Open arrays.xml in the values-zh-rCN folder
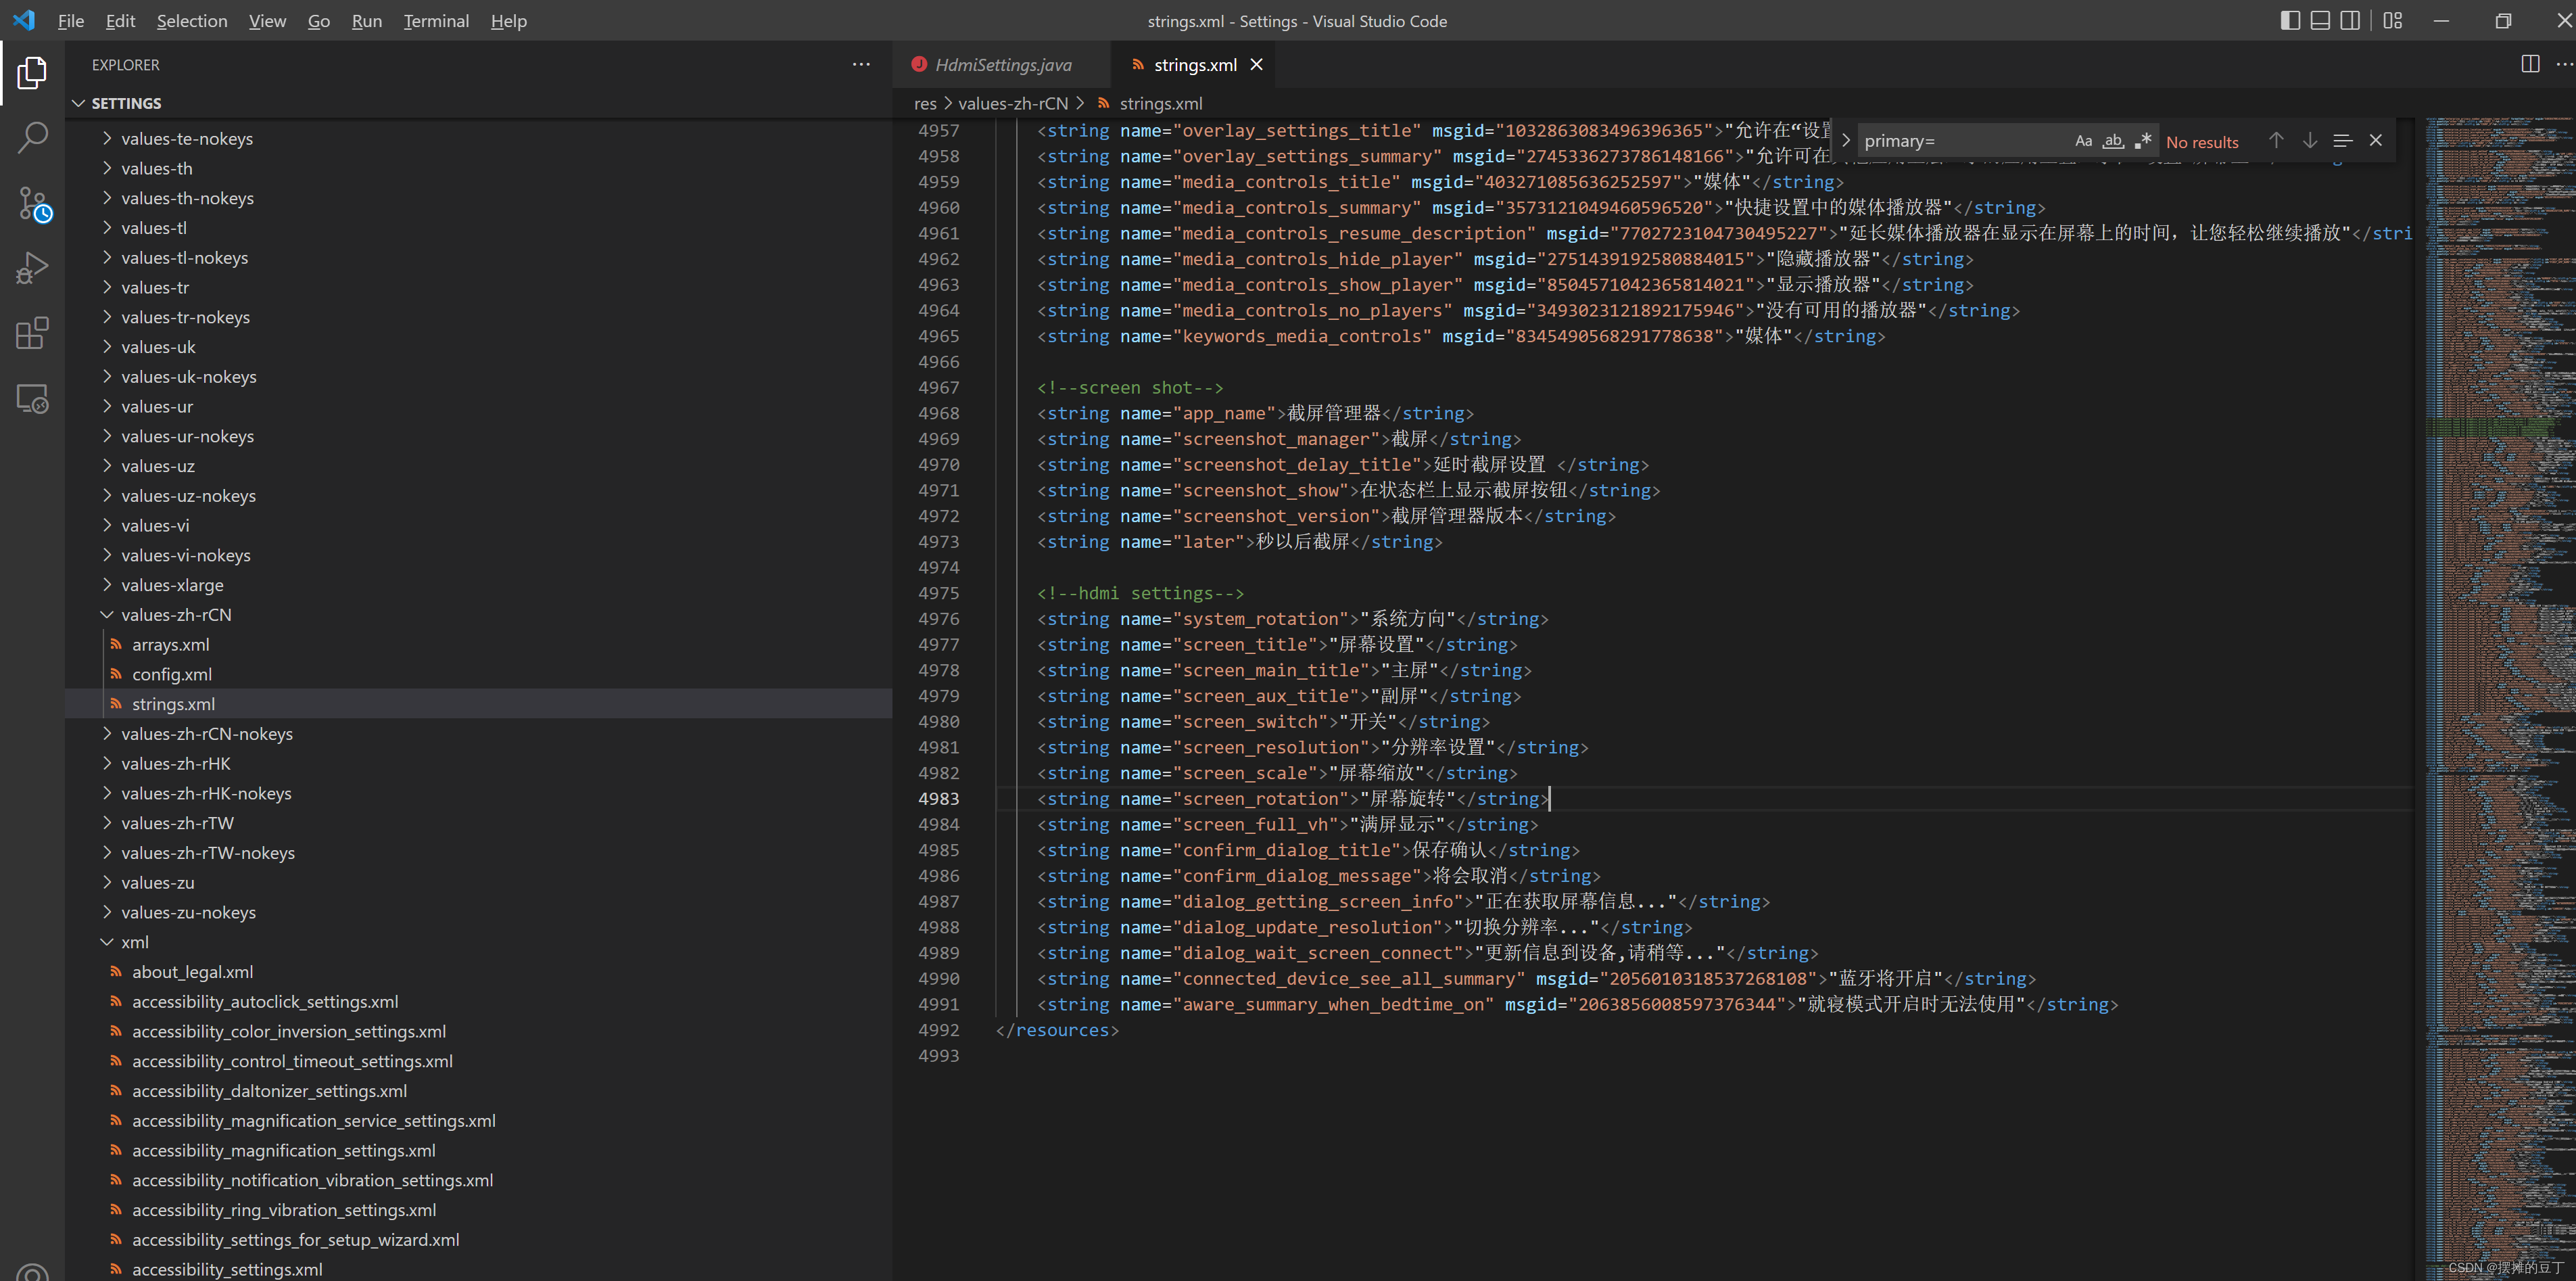Image resolution: width=2576 pixels, height=1281 pixels. point(478,645)
